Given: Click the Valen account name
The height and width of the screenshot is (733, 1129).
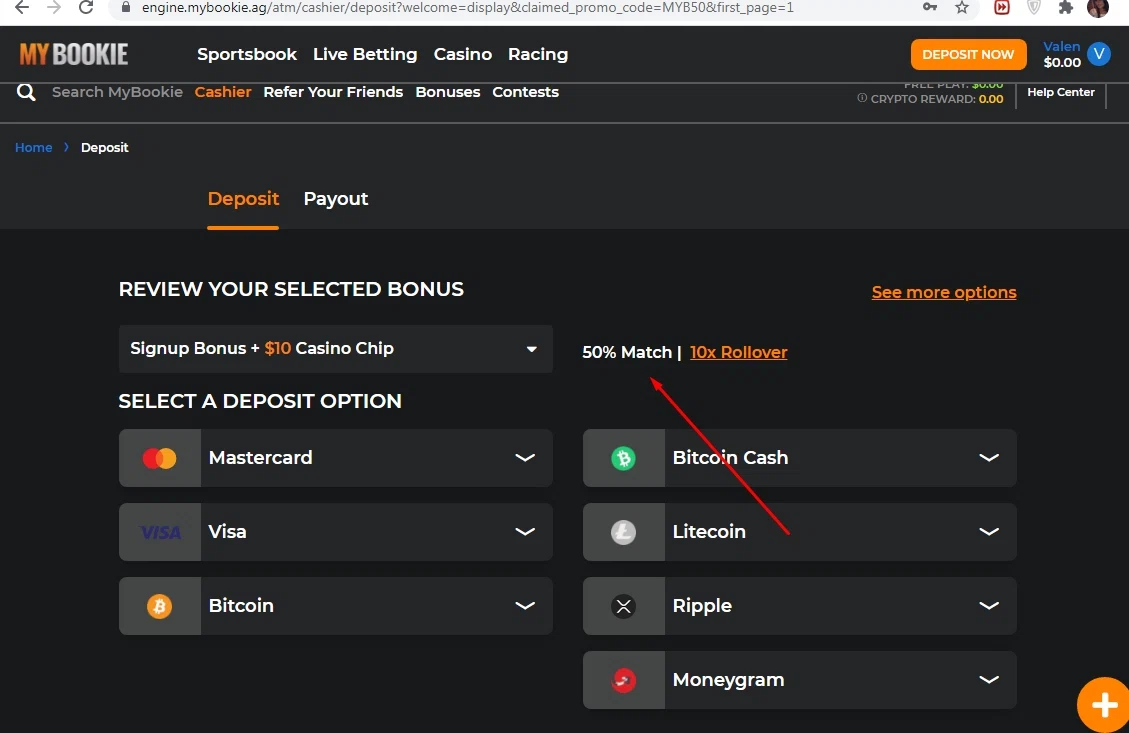Looking at the screenshot, I should click(x=1061, y=47).
